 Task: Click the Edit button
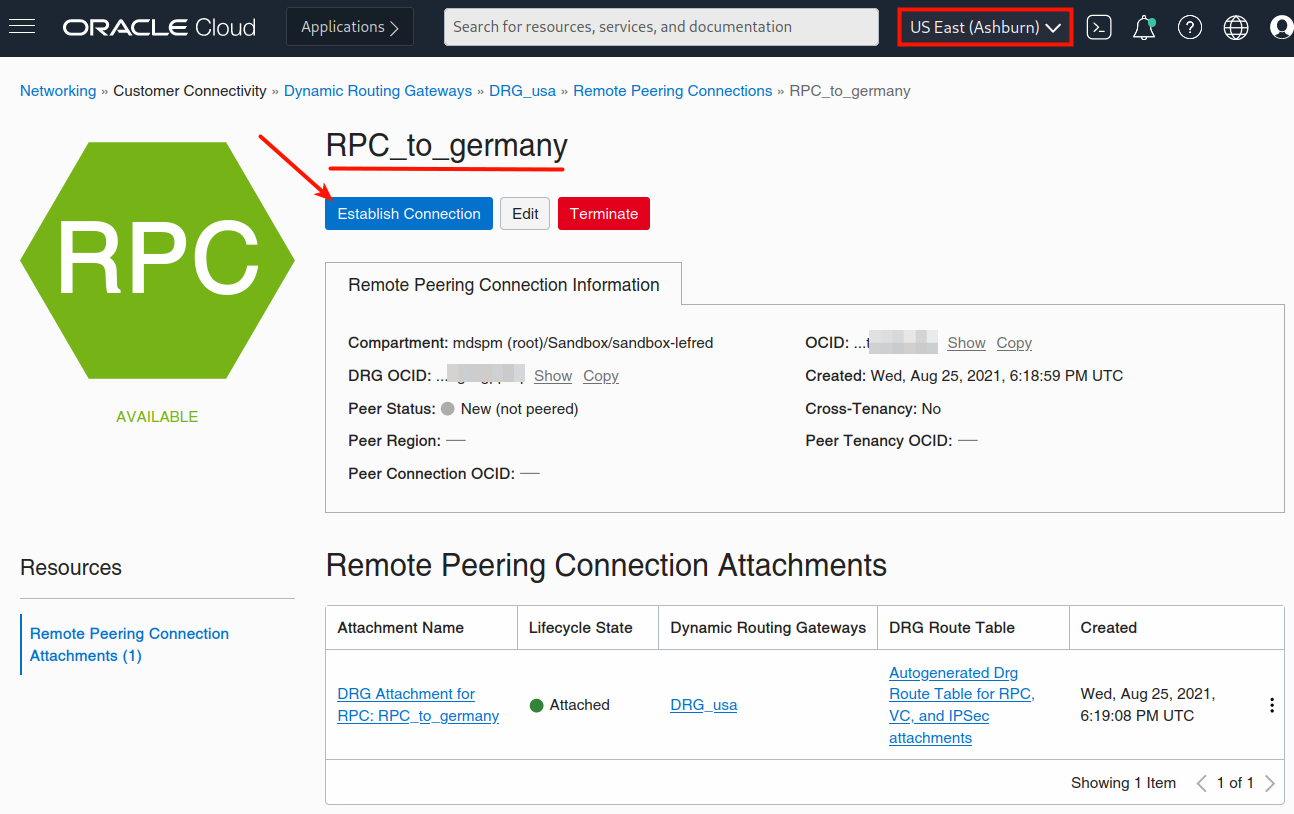[525, 214]
